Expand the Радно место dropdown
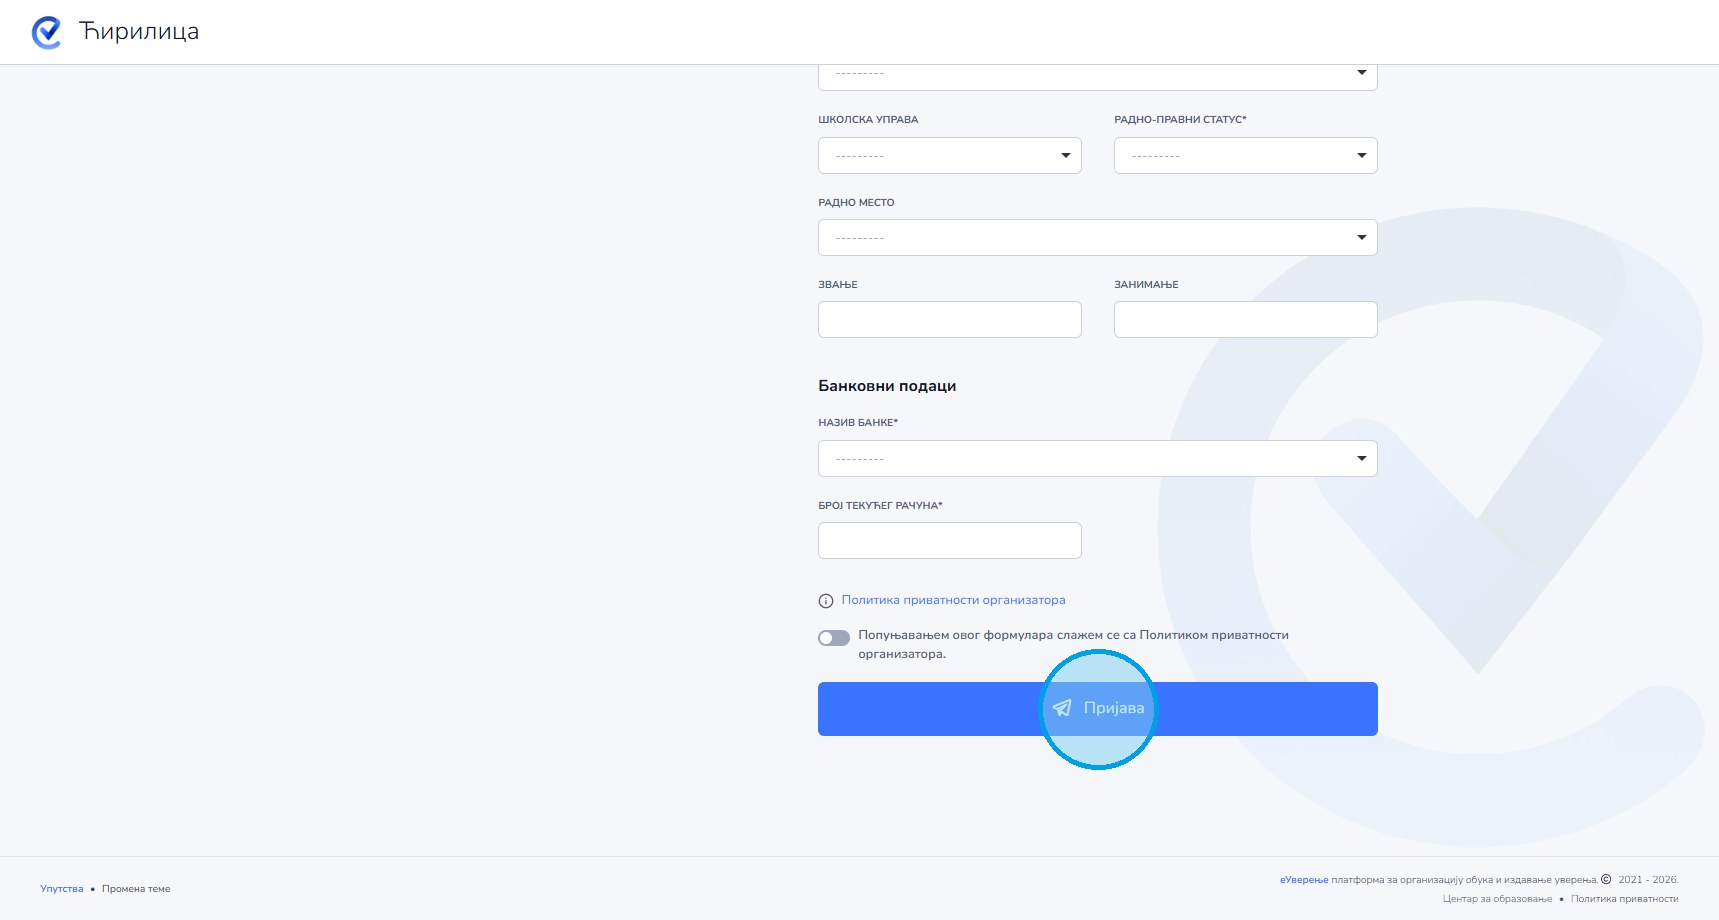Viewport: 1719px width, 920px height. point(1098,238)
